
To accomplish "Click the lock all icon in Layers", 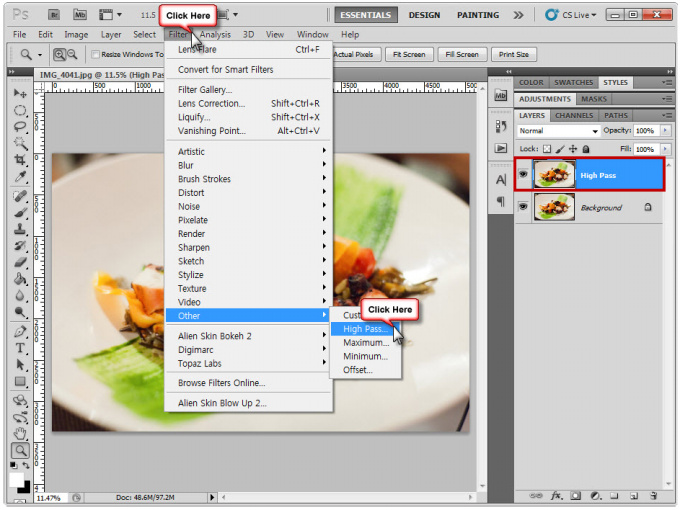I will (x=584, y=148).
